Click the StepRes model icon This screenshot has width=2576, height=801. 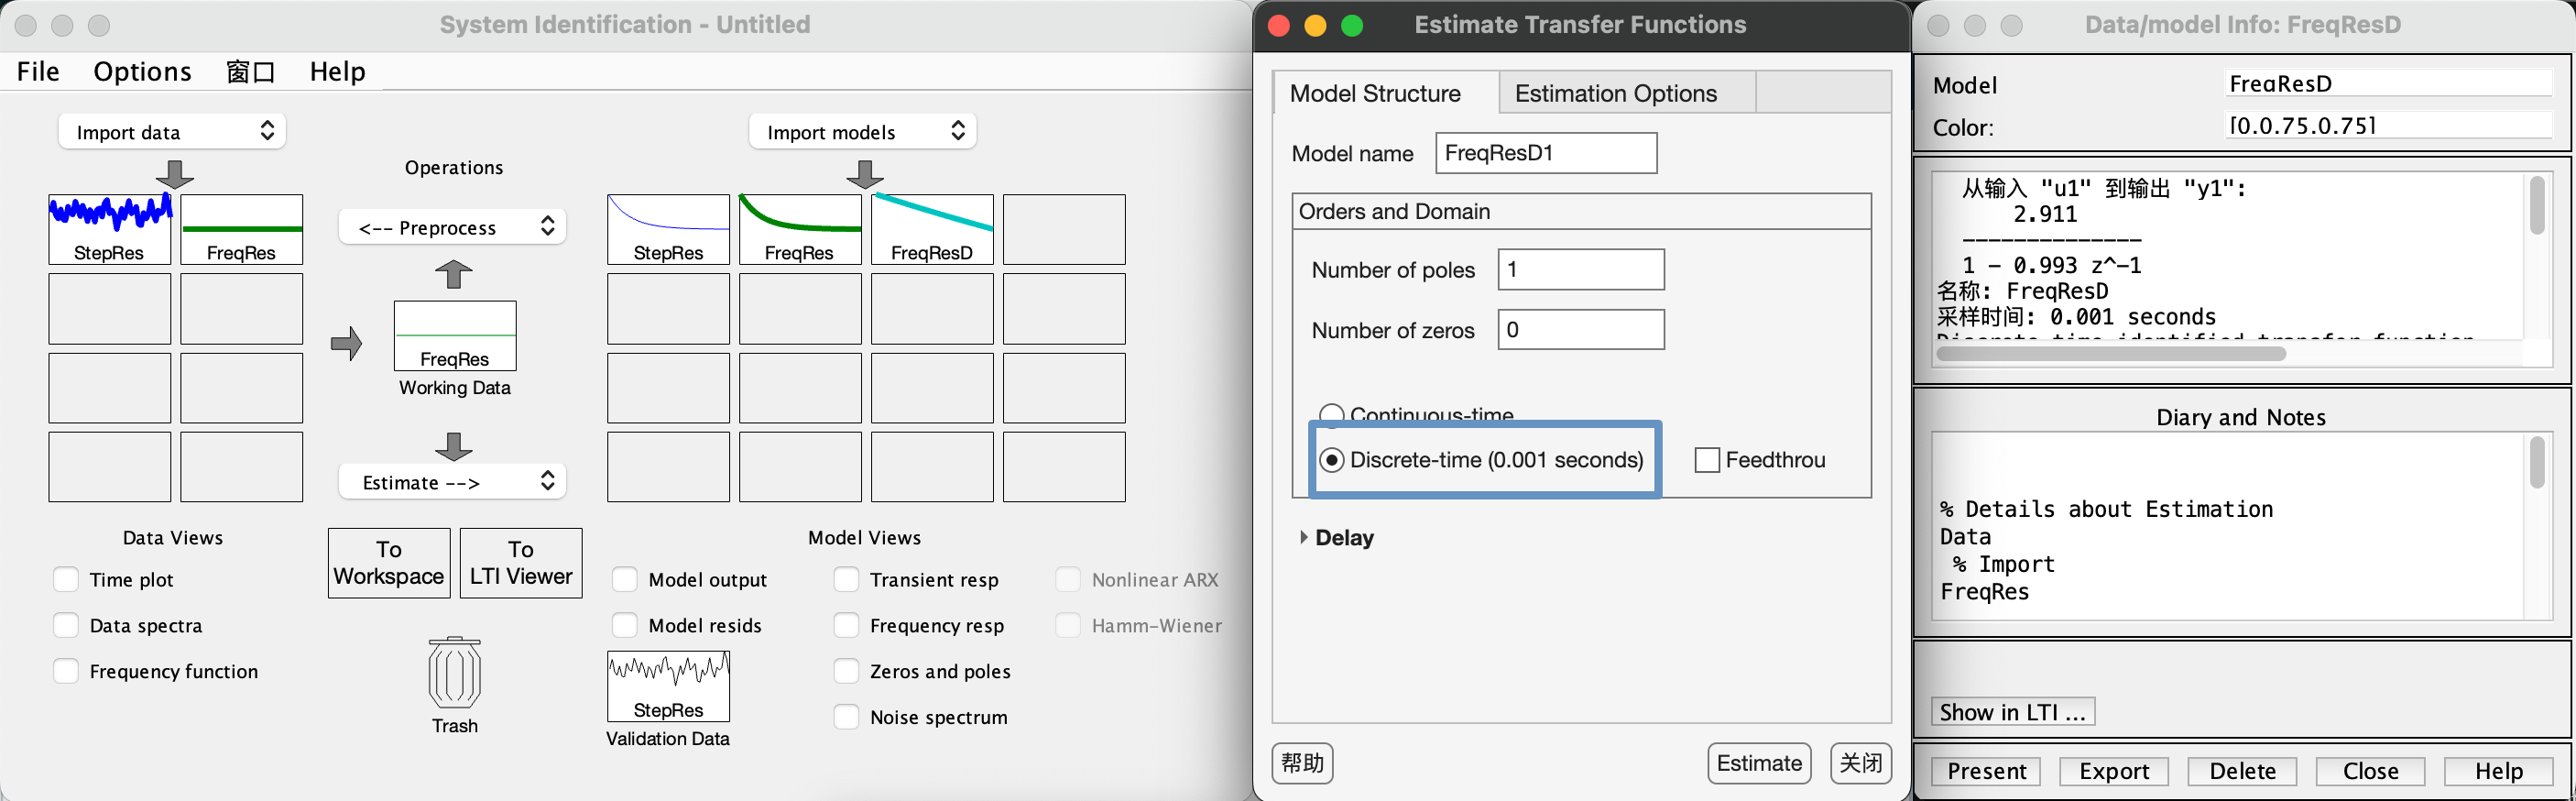coord(668,229)
